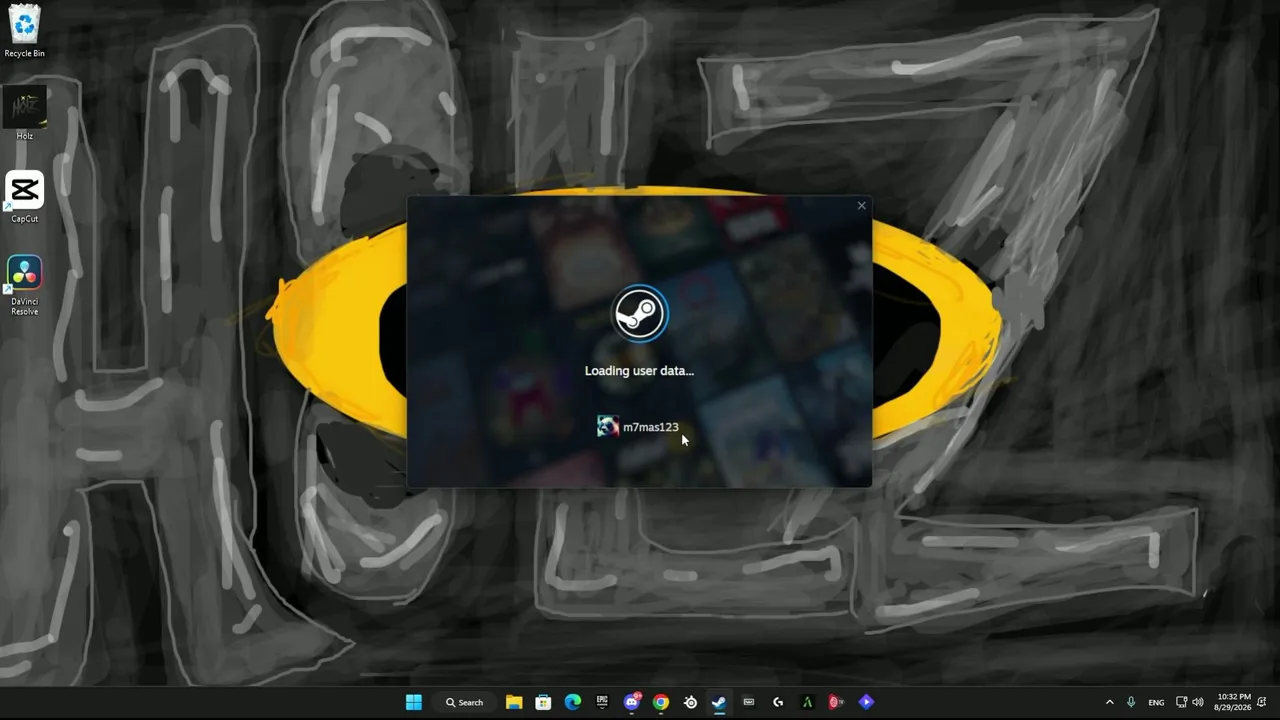Launch Microsoft Edge from the taskbar
1280x720 pixels.
pos(573,702)
